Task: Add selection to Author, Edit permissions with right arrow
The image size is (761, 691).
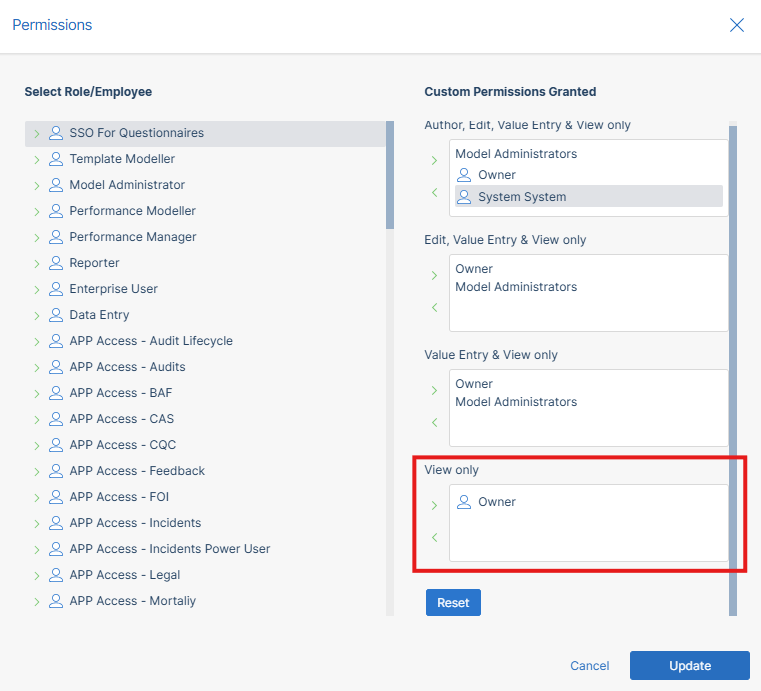Action: pos(434,161)
